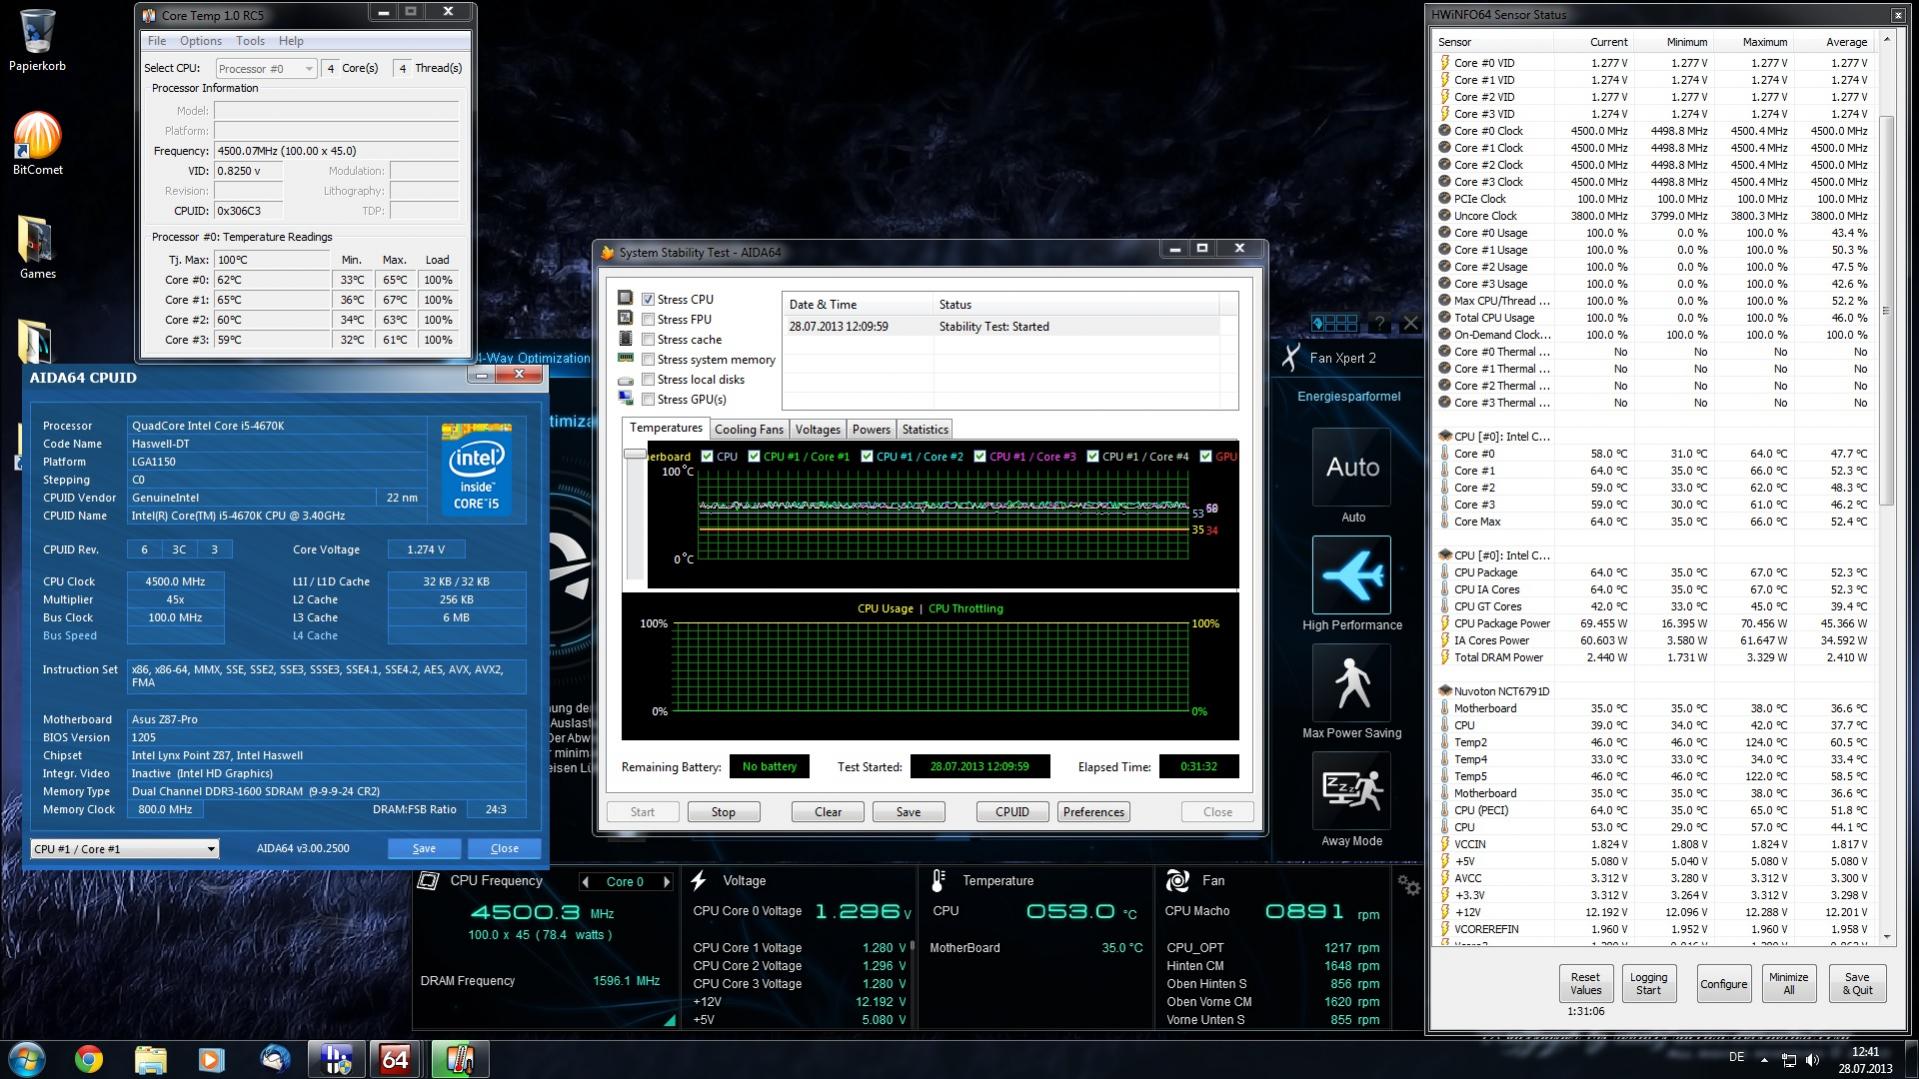Viewport: 1919px width, 1079px height.
Task: Click the Voltage lightning bolt icon
Action: [x=699, y=881]
